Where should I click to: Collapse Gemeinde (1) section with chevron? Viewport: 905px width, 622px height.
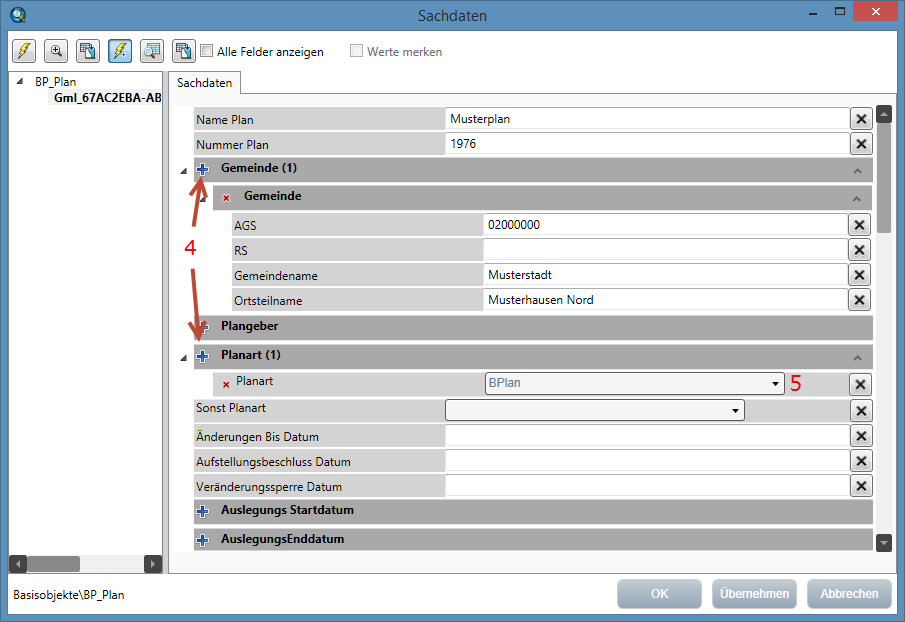(x=856, y=169)
